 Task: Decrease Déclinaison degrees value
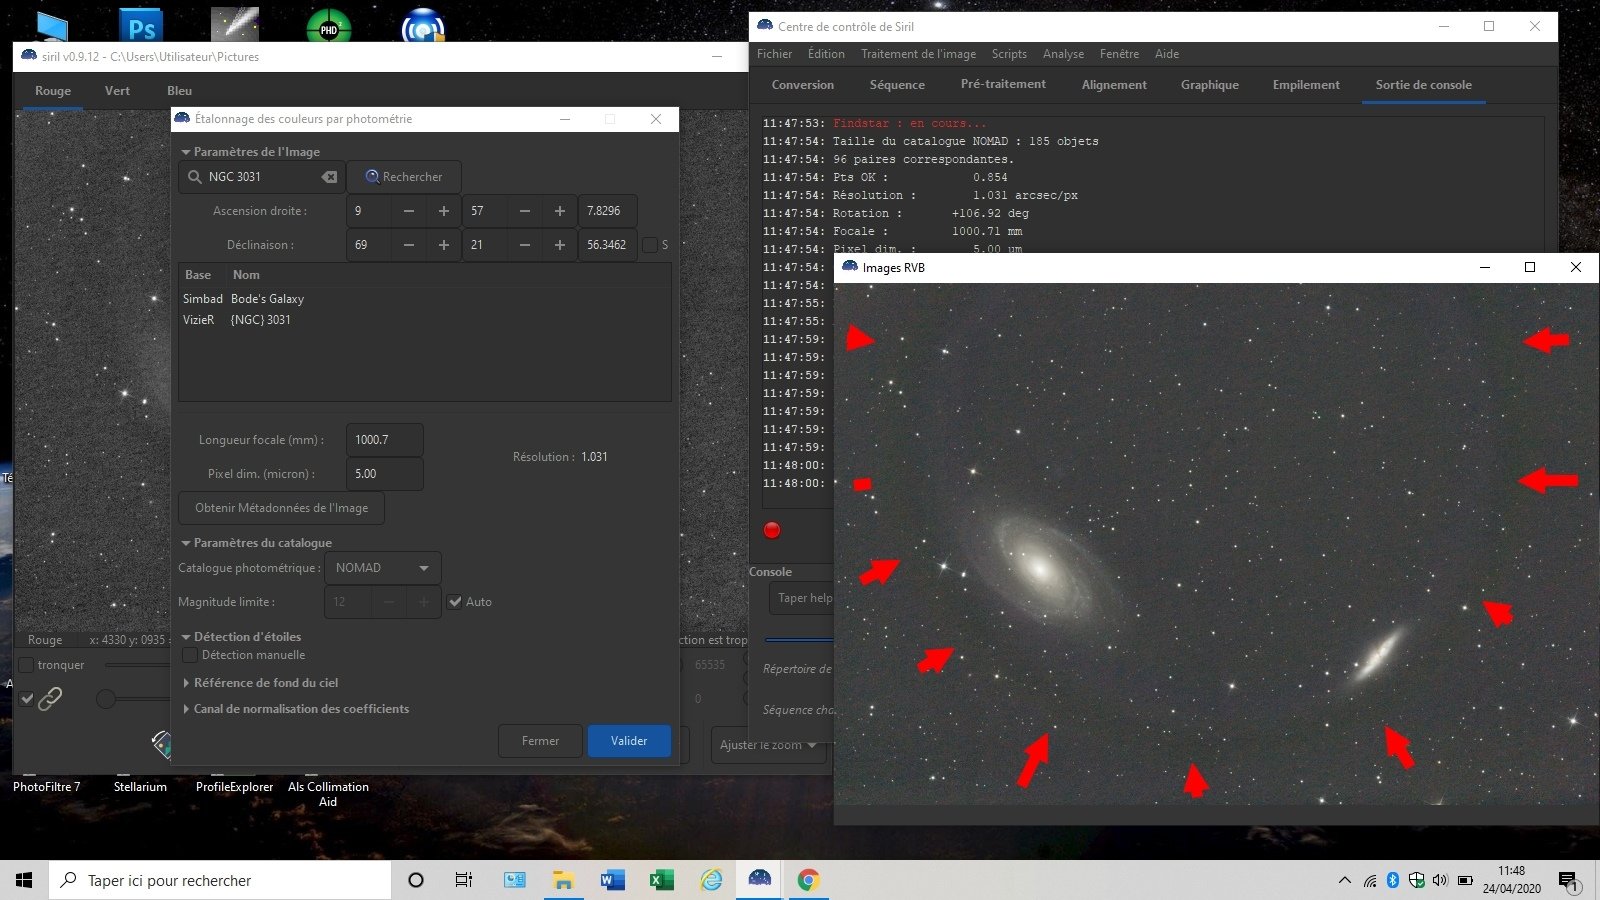(409, 245)
